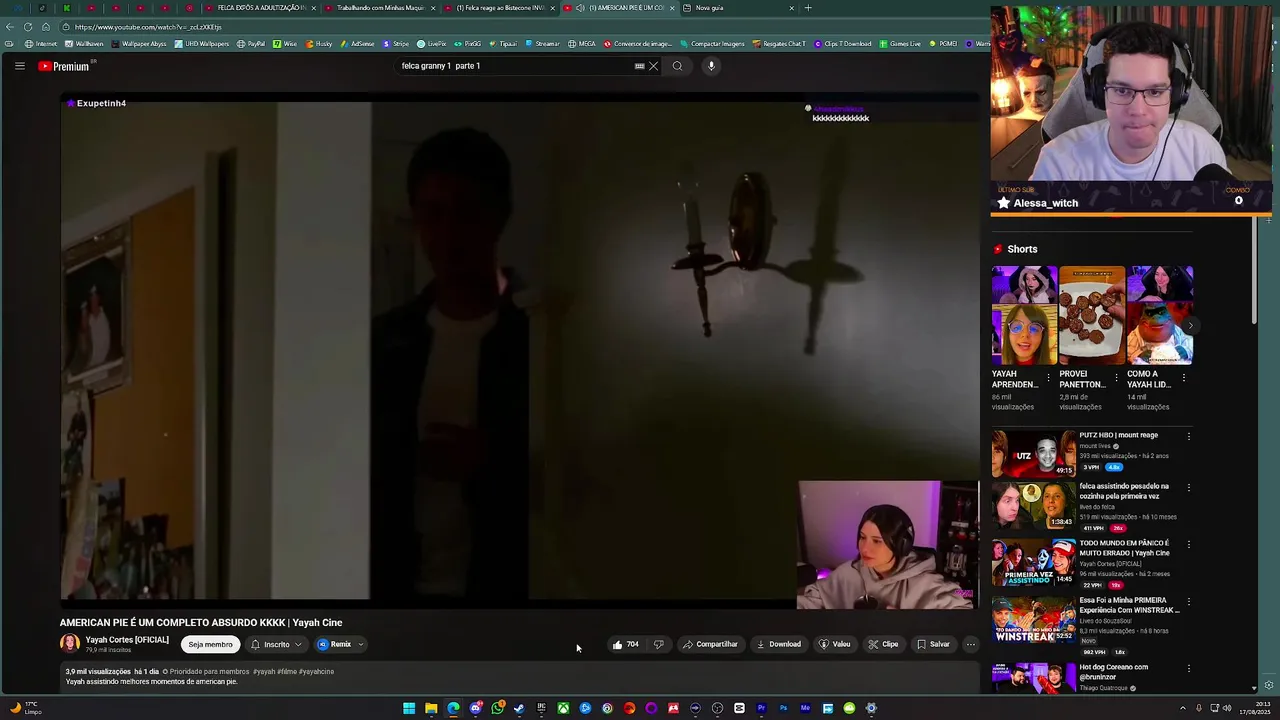The height and width of the screenshot is (720, 1280).
Task: Open WINSTREAK video thumbnail
Action: pos(1033,619)
